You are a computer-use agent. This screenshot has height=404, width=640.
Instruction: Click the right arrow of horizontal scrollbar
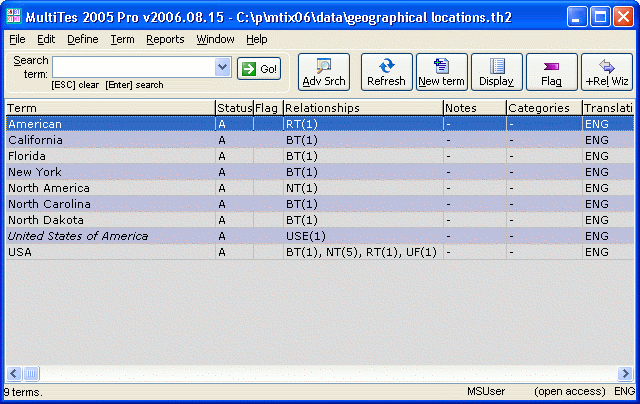[625, 373]
